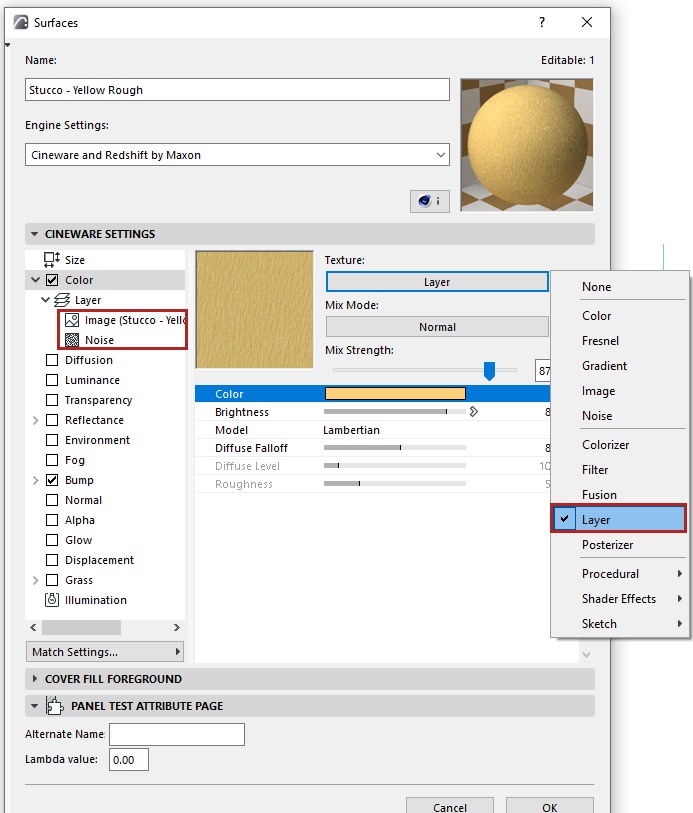Enable the Luminance checkbox
The width and height of the screenshot is (693, 813).
[x=52, y=380]
